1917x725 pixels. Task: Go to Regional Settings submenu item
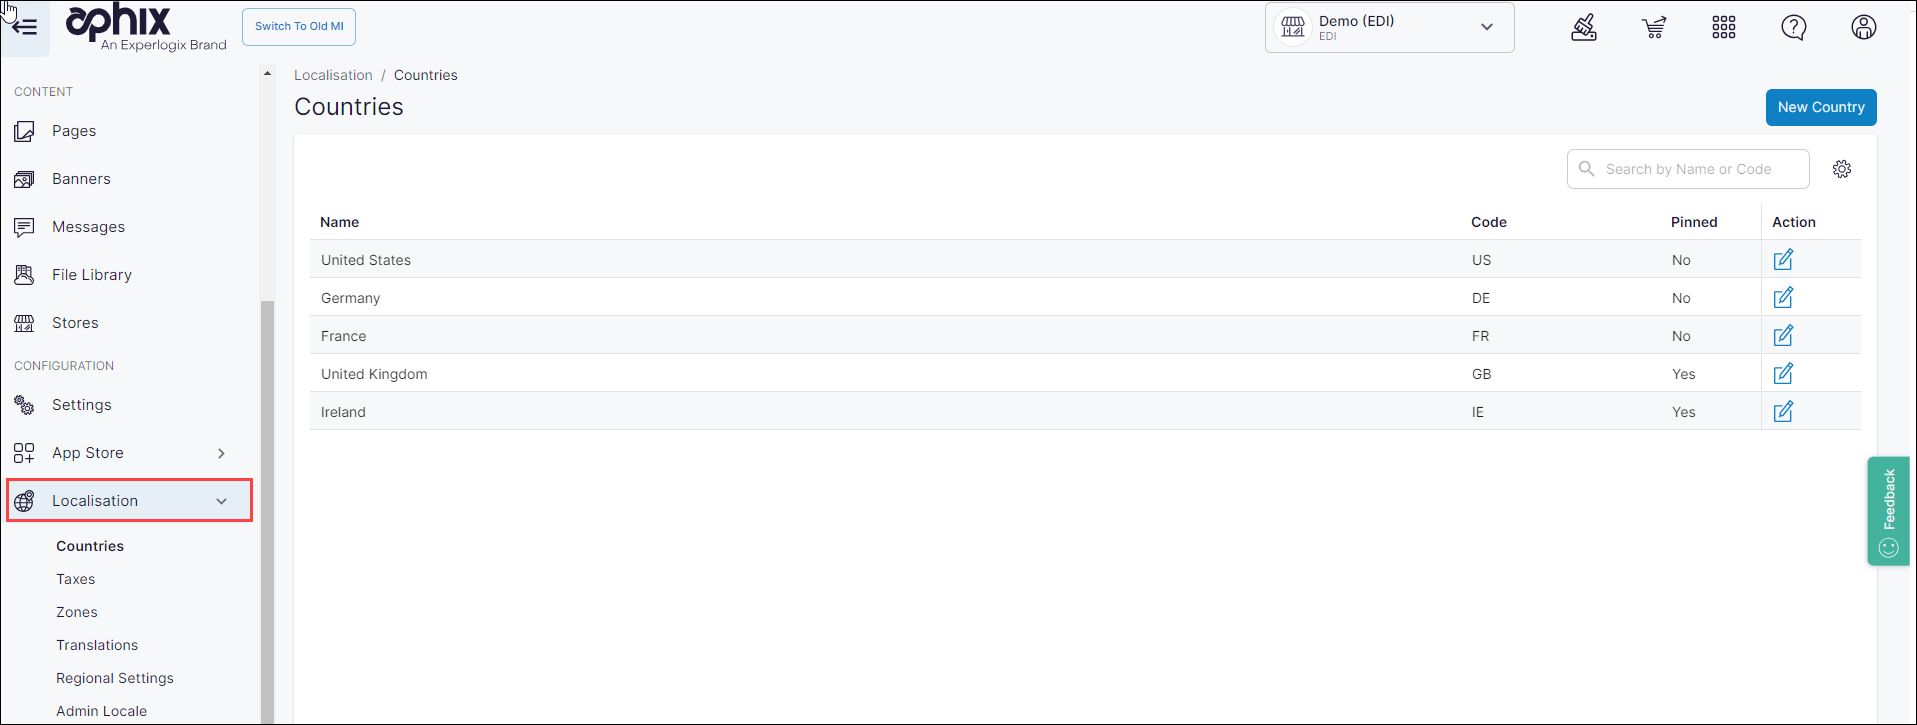(x=115, y=678)
